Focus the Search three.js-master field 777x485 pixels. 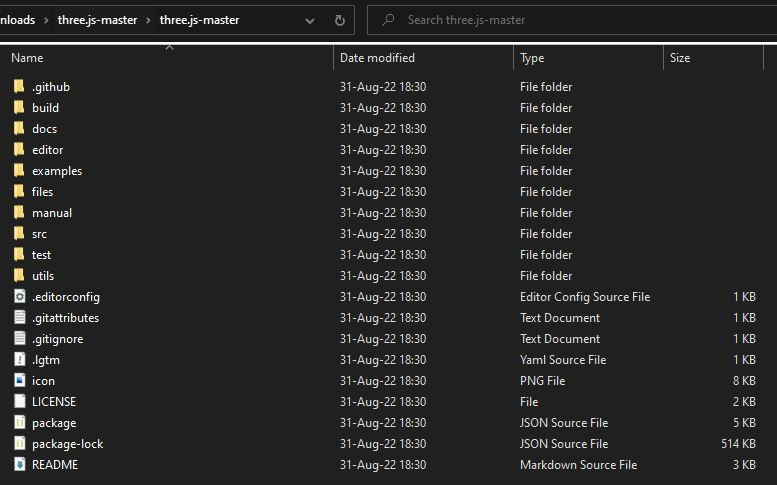coord(572,20)
